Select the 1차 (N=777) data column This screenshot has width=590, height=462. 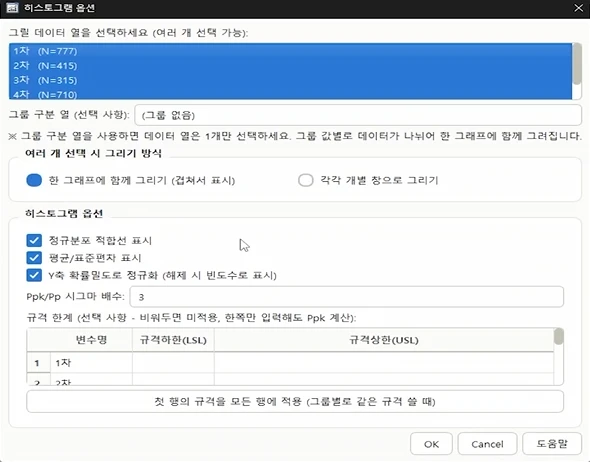tap(290, 51)
